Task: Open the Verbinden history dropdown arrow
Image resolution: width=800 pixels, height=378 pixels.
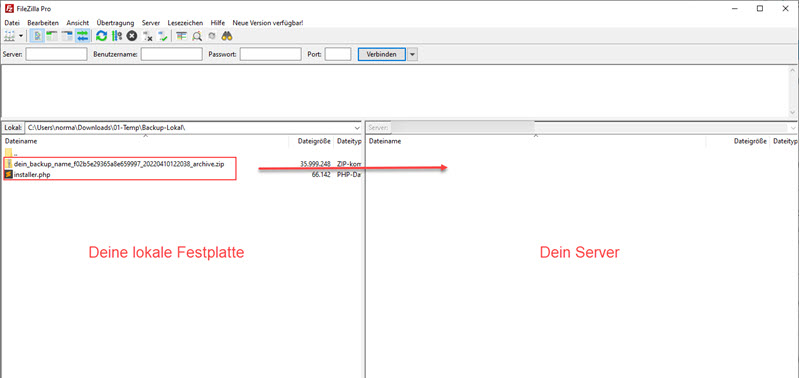Action: [412, 54]
